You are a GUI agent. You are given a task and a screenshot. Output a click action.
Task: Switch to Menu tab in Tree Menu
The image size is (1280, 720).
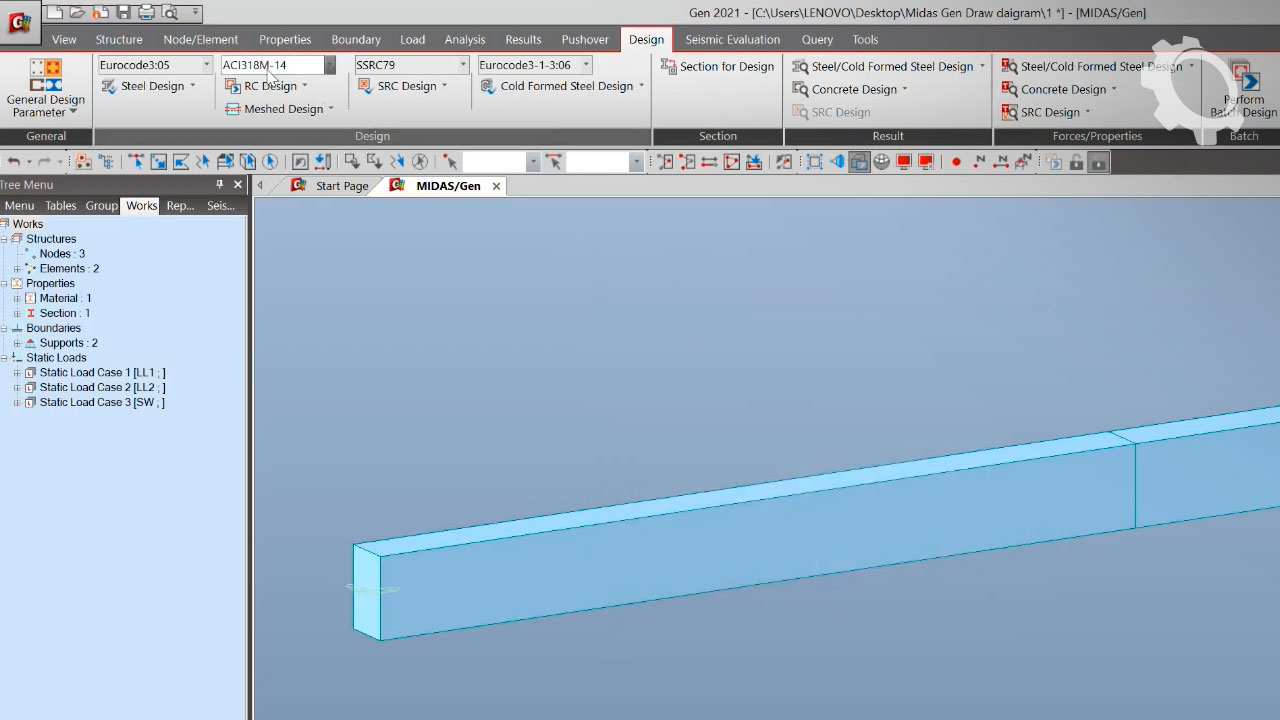(x=19, y=206)
